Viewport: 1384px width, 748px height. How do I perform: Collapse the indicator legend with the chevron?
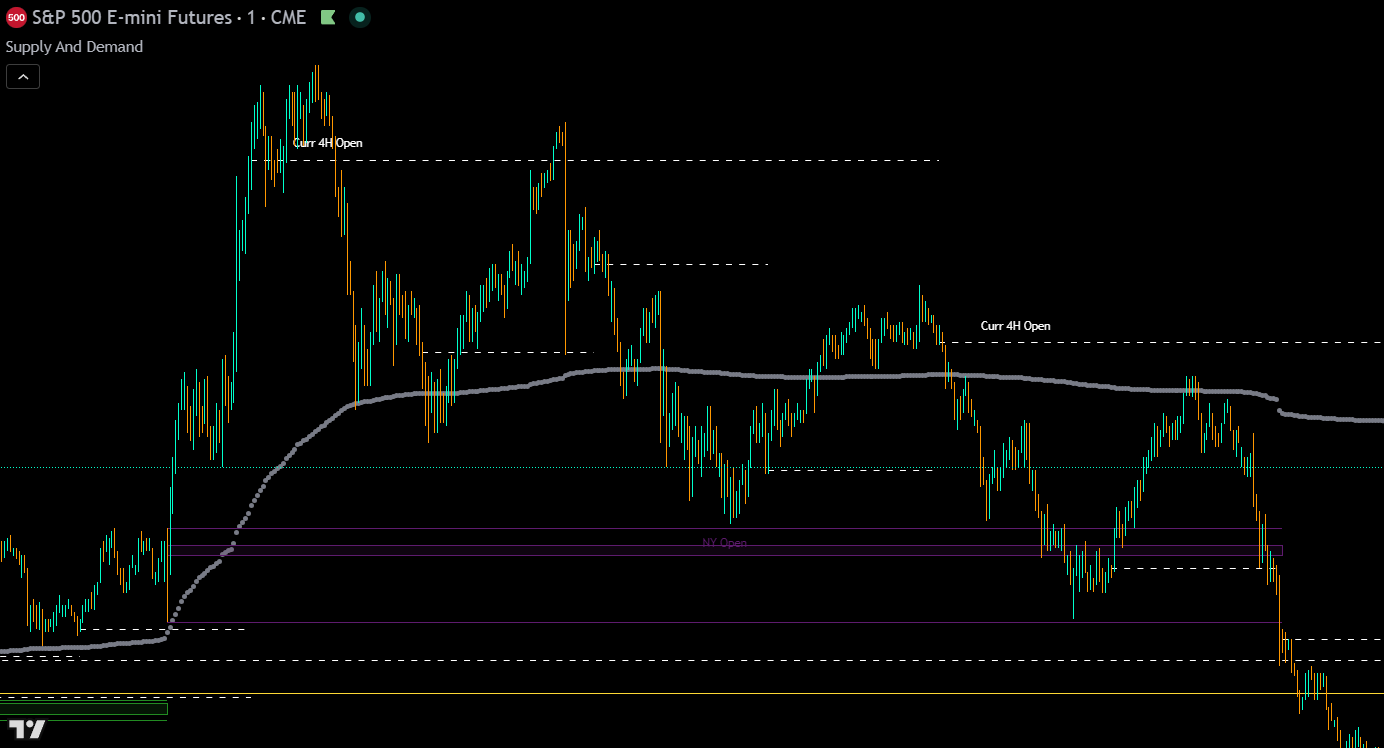tap(23, 76)
